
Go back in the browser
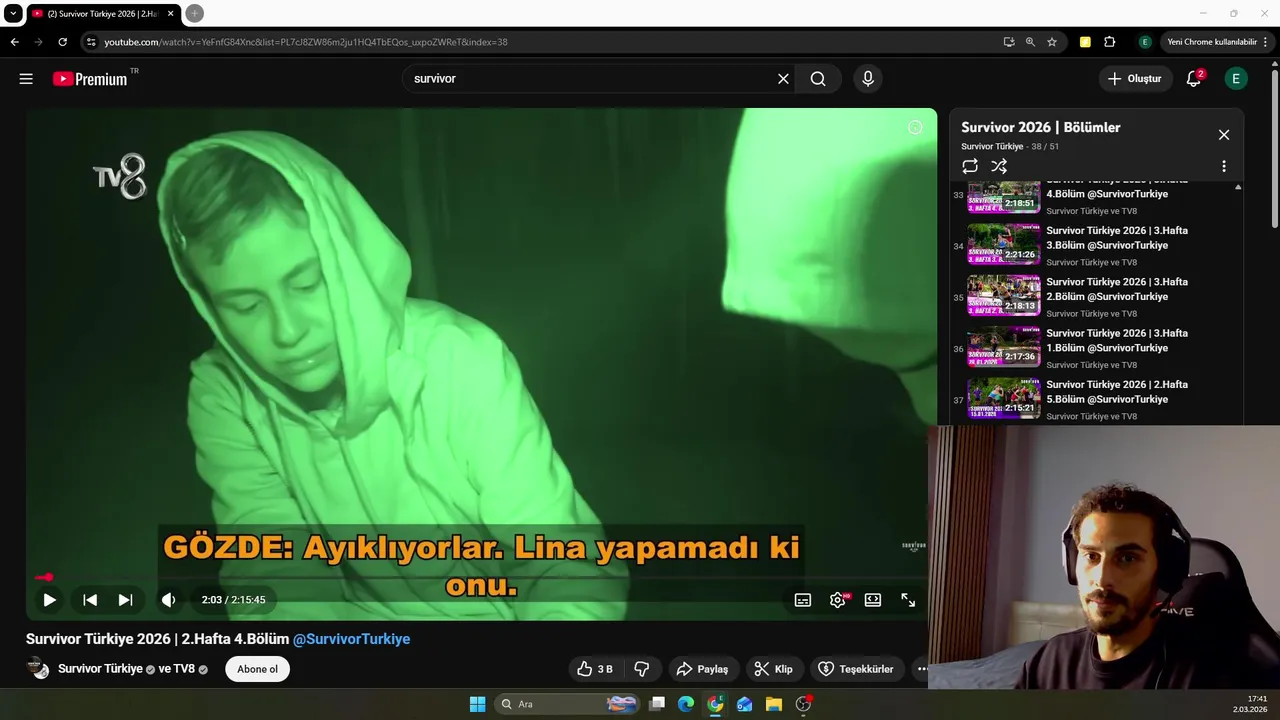(14, 42)
